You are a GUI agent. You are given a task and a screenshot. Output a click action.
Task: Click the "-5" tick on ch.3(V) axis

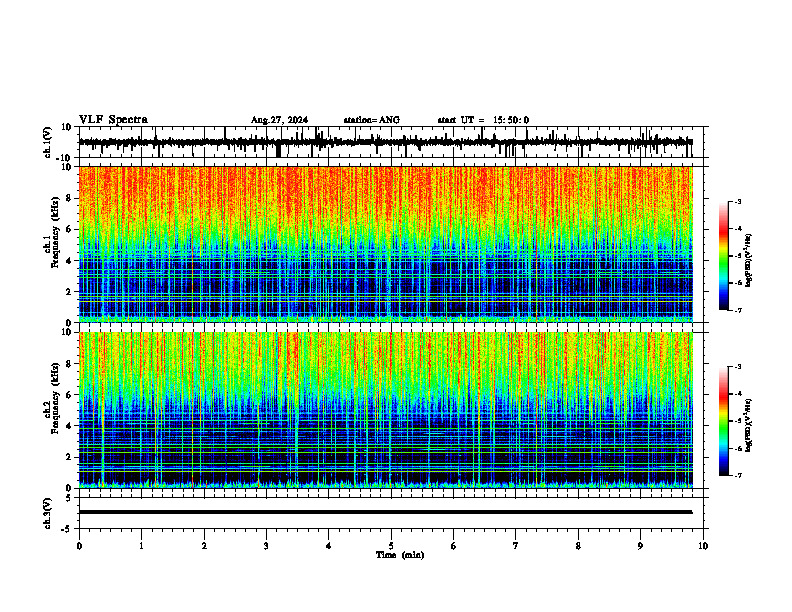click(x=67, y=529)
